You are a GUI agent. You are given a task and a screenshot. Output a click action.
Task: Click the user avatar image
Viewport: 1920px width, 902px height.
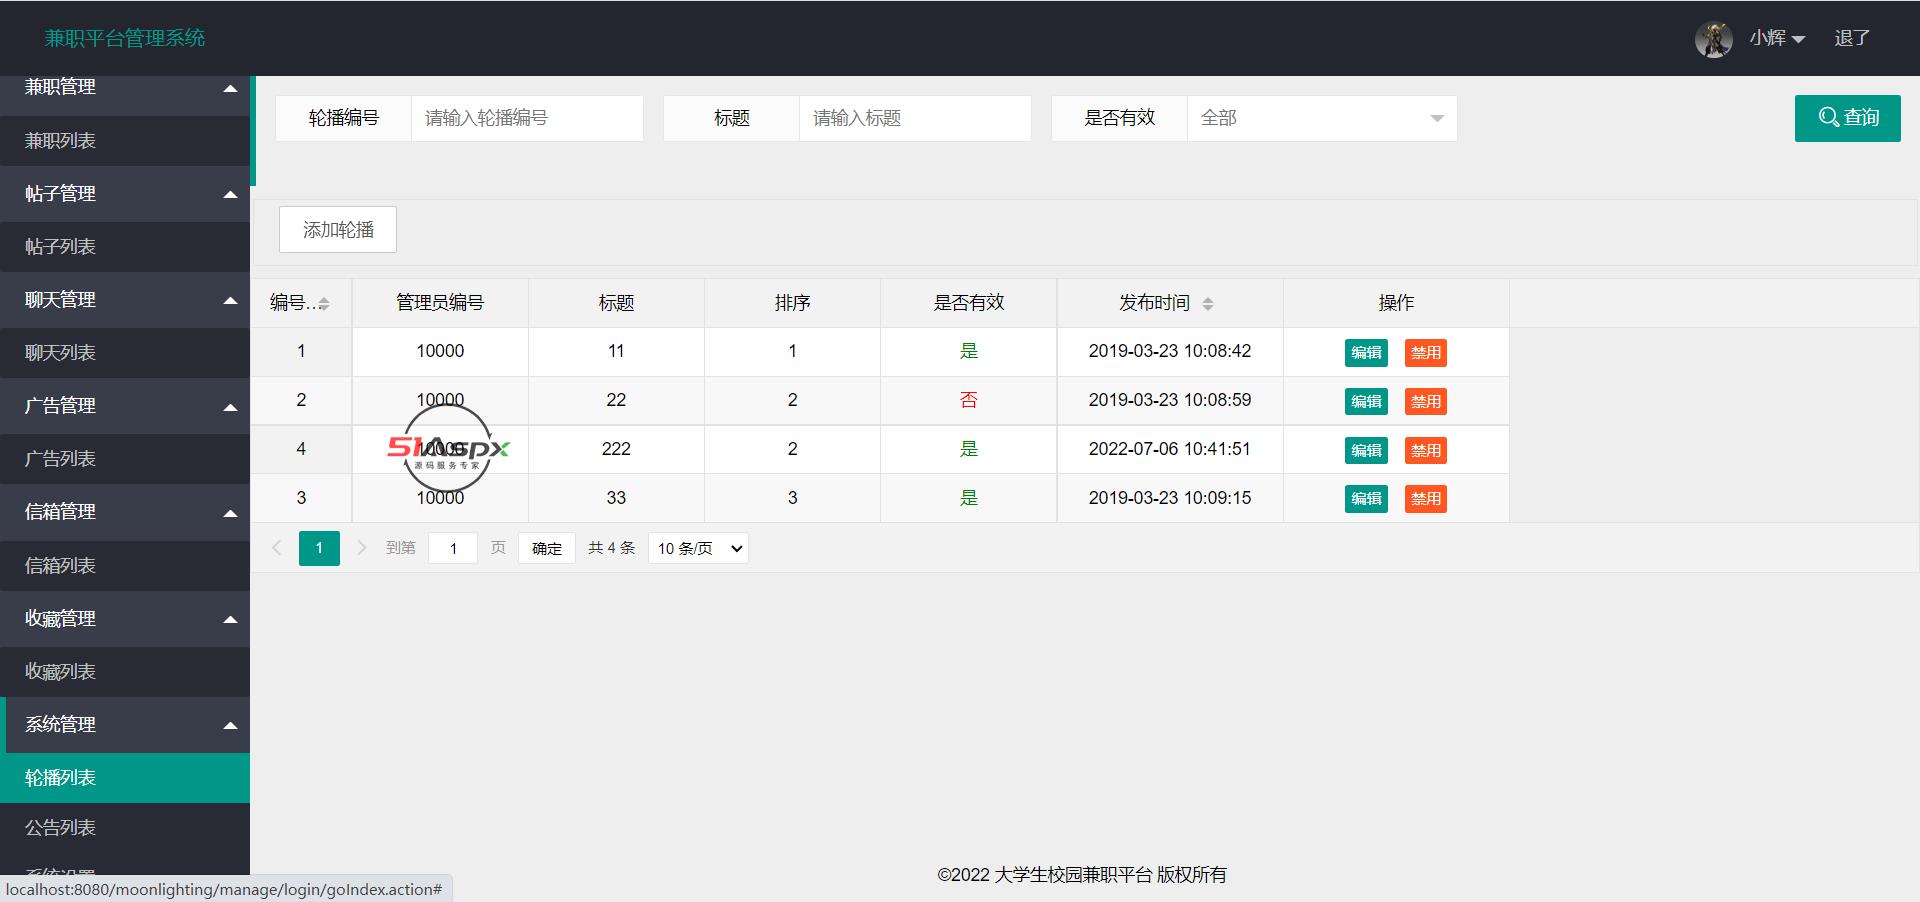[x=1713, y=39]
